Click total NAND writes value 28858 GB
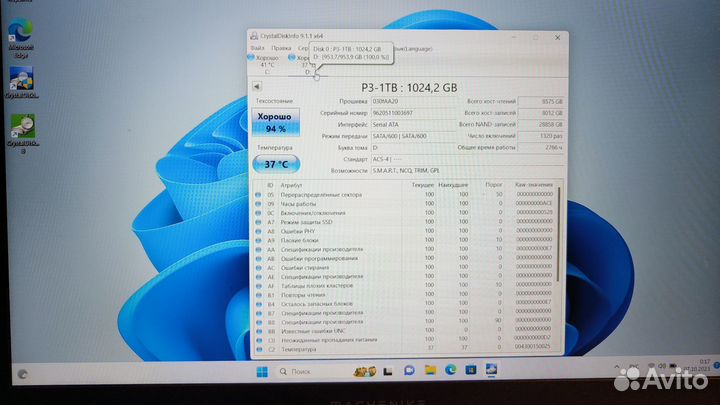The width and height of the screenshot is (720, 405). [x=541, y=124]
